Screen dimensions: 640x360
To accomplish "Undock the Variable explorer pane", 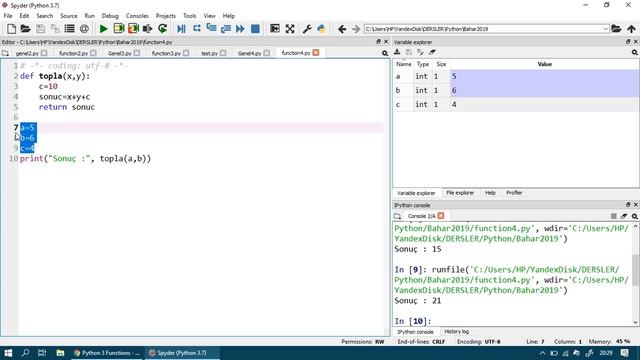I will point(628,42).
